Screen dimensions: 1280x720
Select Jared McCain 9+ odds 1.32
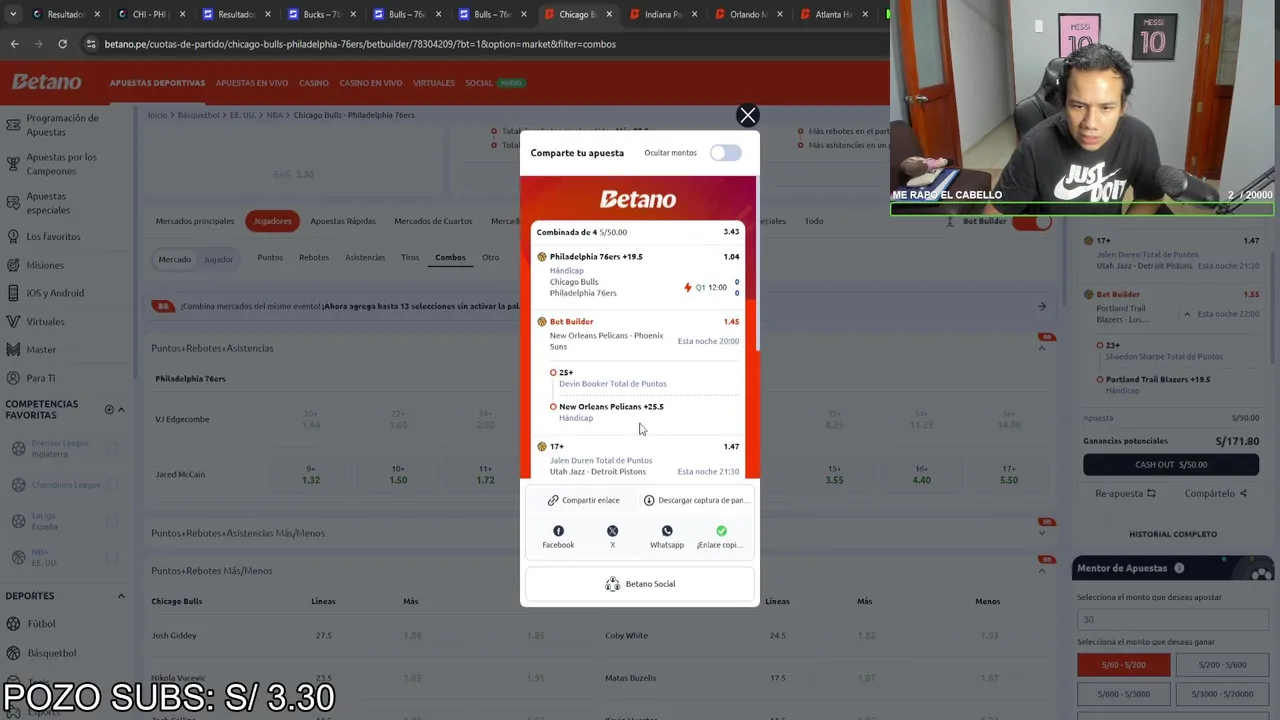click(x=311, y=475)
